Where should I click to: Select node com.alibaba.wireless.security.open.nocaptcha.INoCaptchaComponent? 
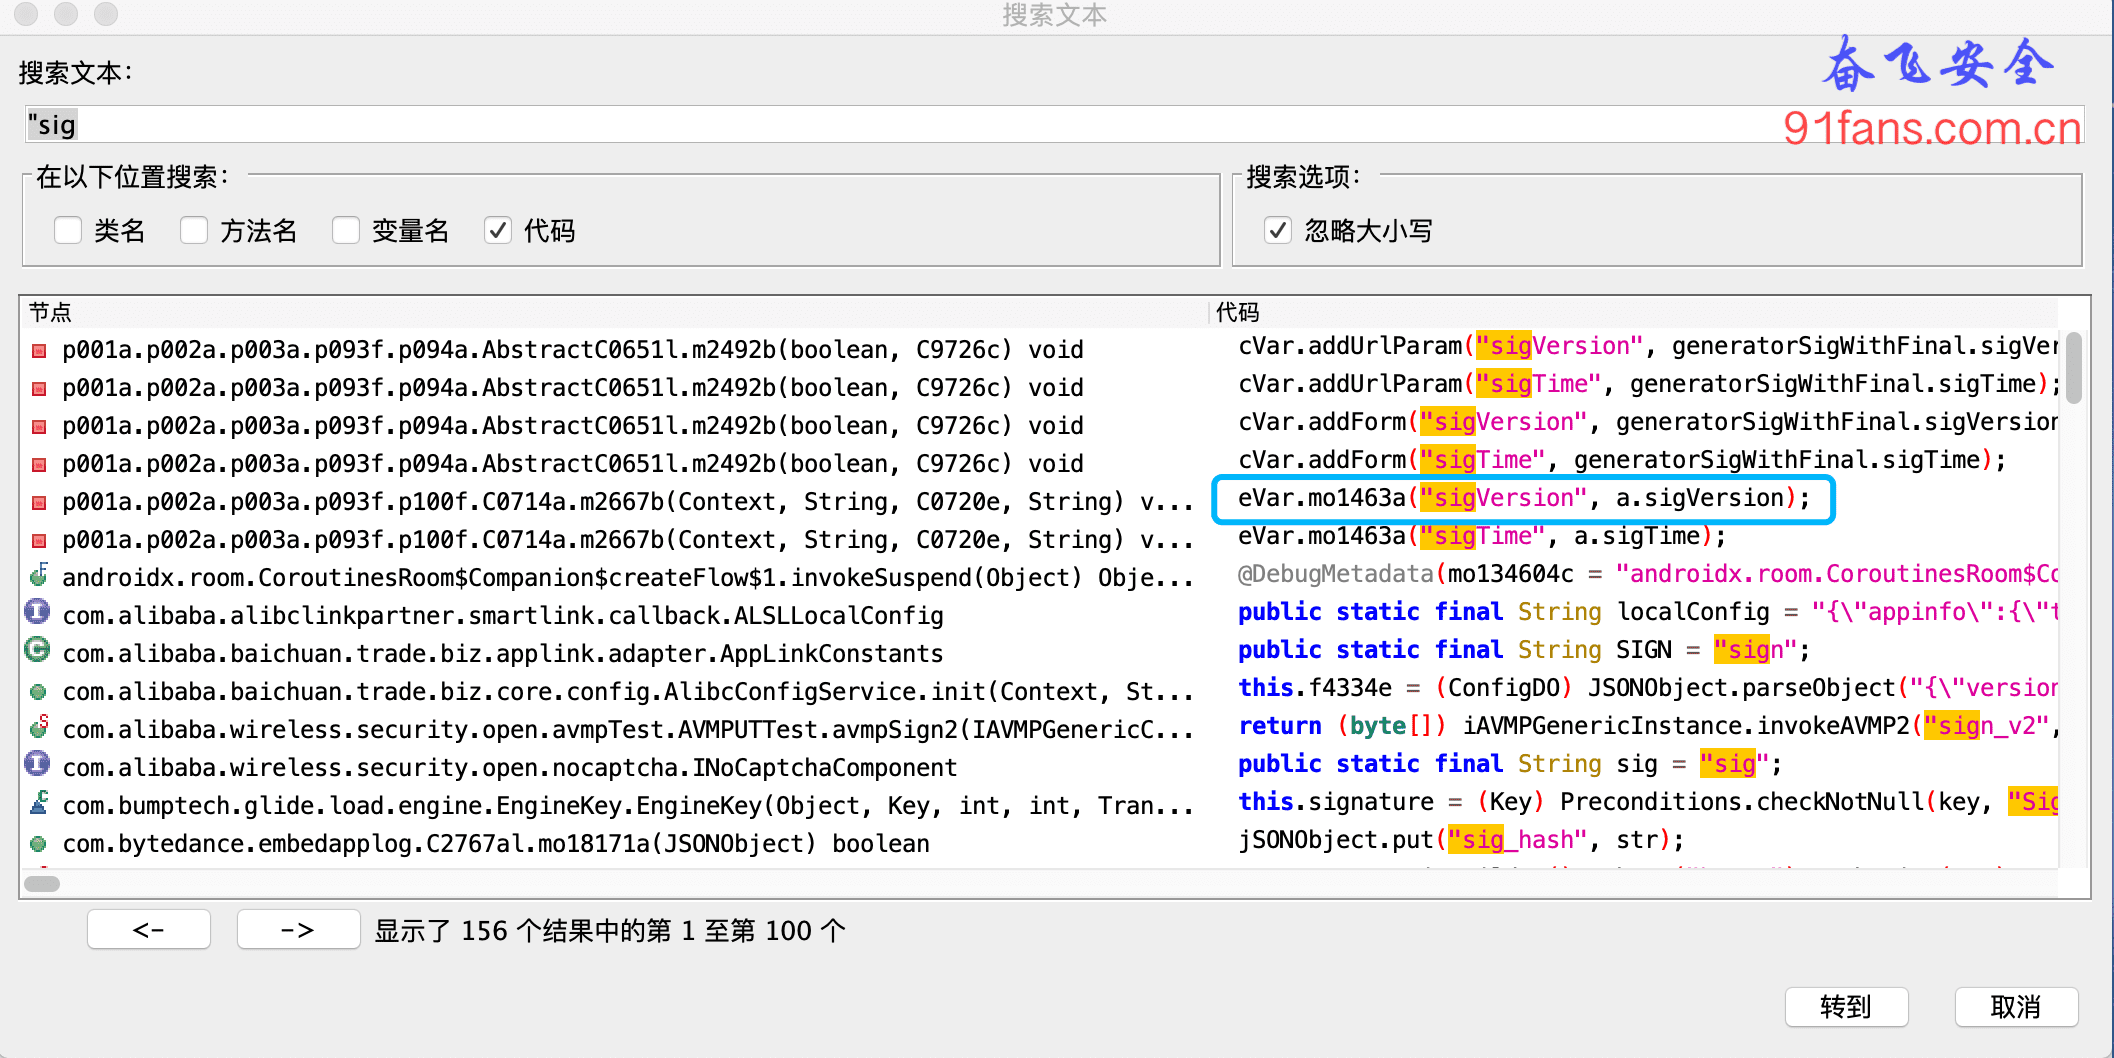coord(510,768)
